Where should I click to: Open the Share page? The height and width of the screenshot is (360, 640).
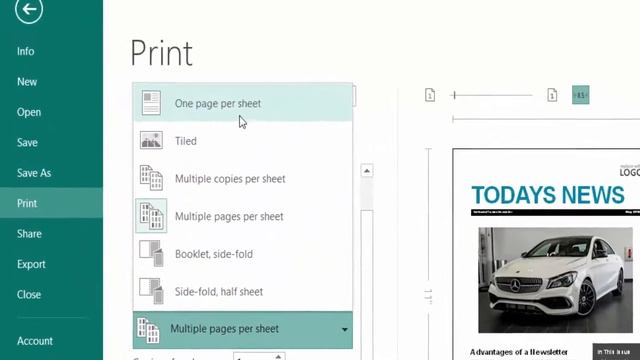click(x=29, y=234)
